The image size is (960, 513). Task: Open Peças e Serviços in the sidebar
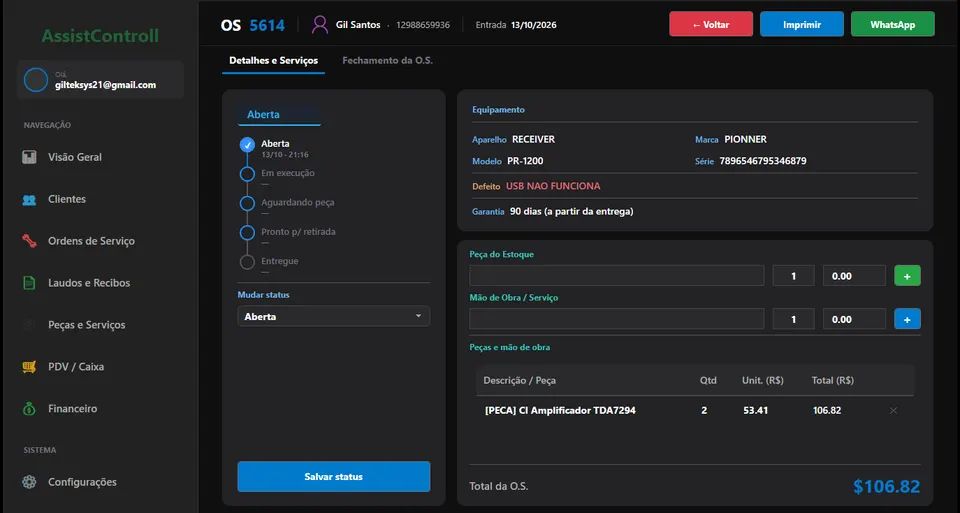tap(87, 324)
